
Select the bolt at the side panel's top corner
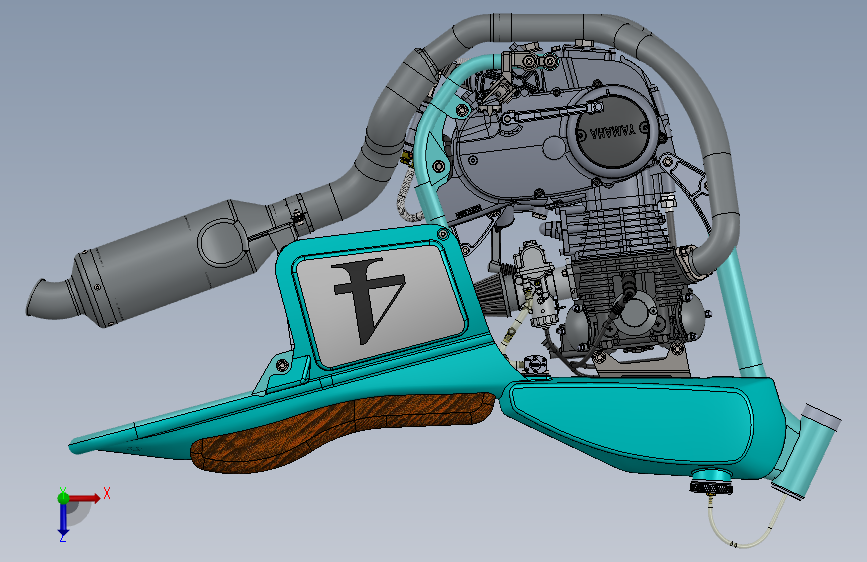click(442, 235)
